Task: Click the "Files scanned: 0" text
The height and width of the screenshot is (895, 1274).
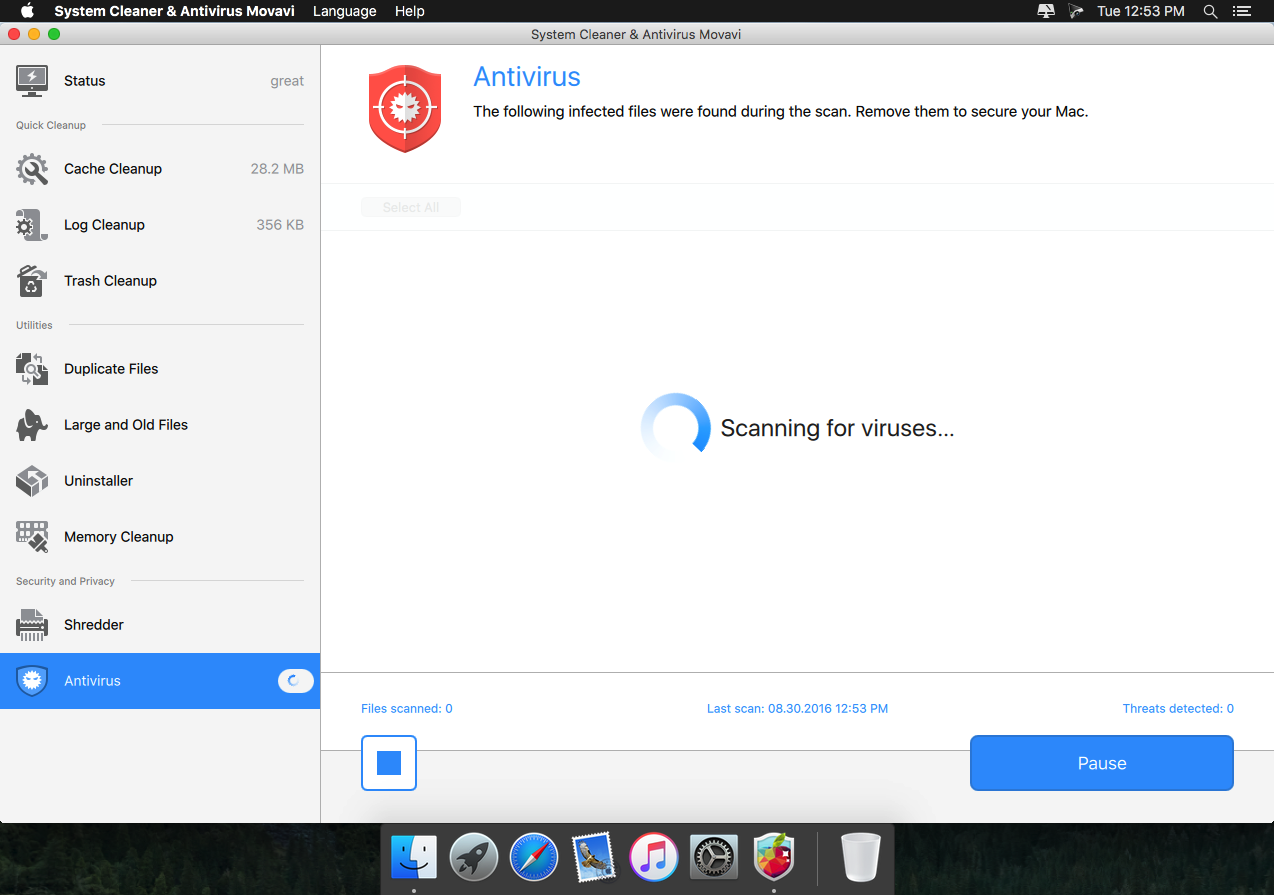Action: (407, 708)
